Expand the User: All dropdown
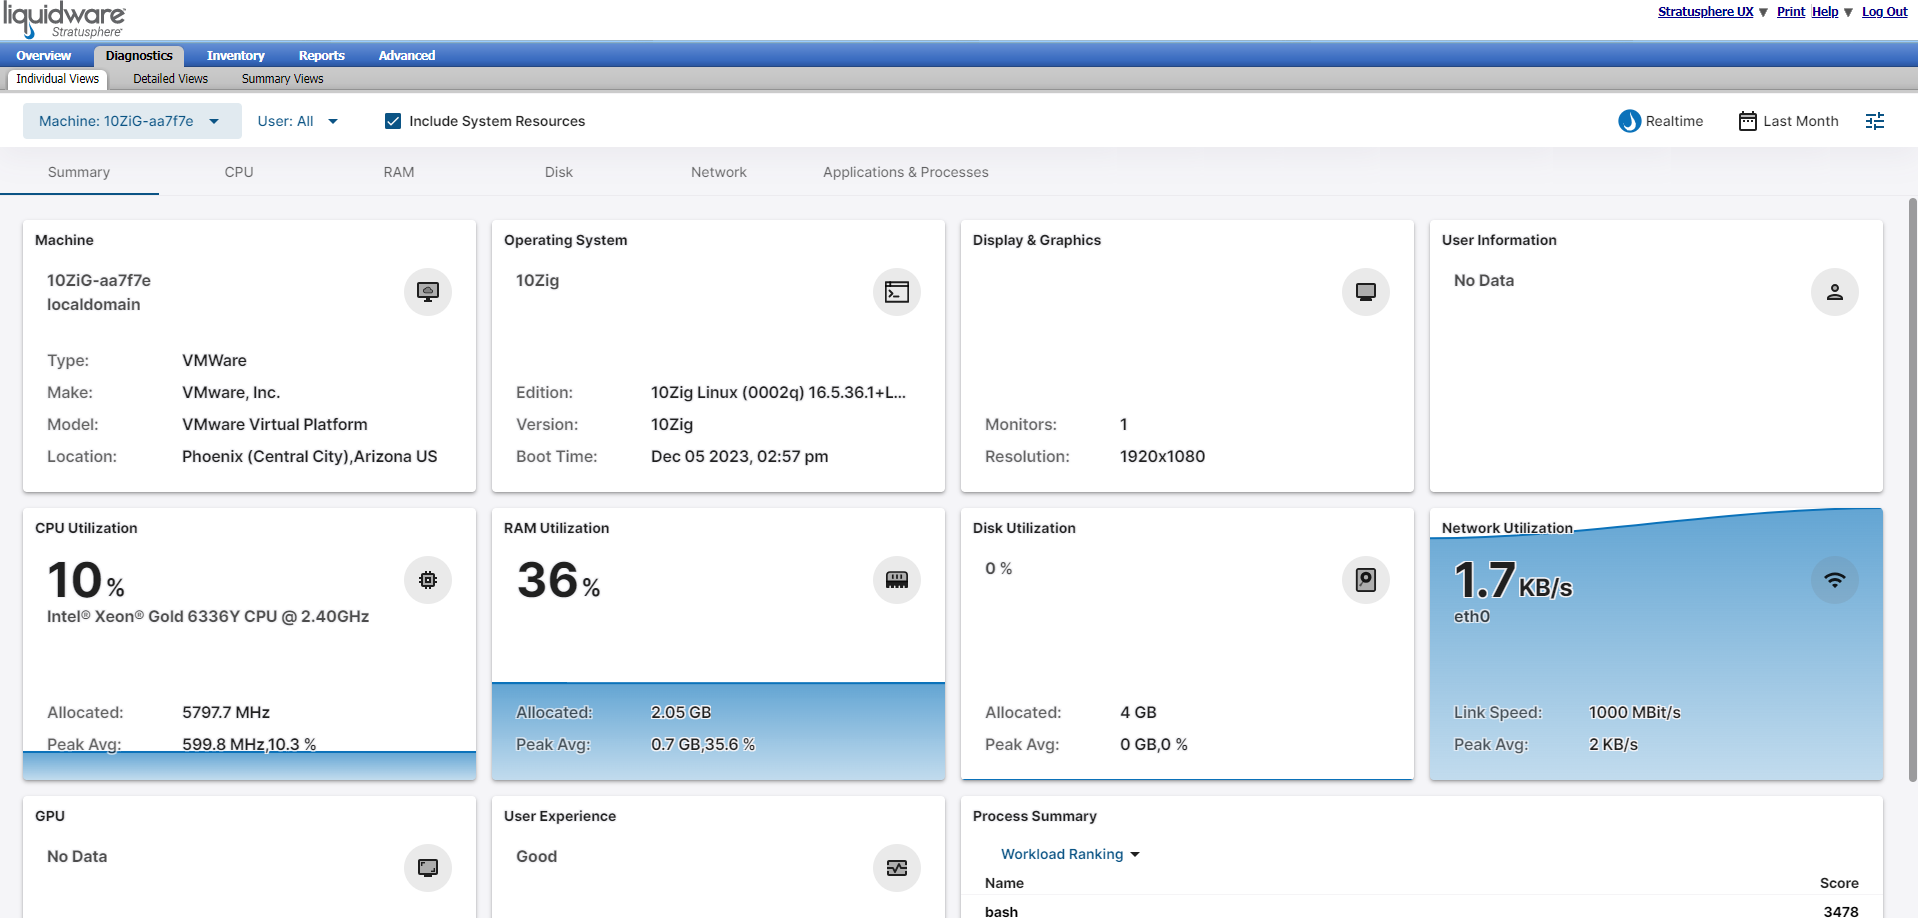1918x918 pixels. coord(298,121)
